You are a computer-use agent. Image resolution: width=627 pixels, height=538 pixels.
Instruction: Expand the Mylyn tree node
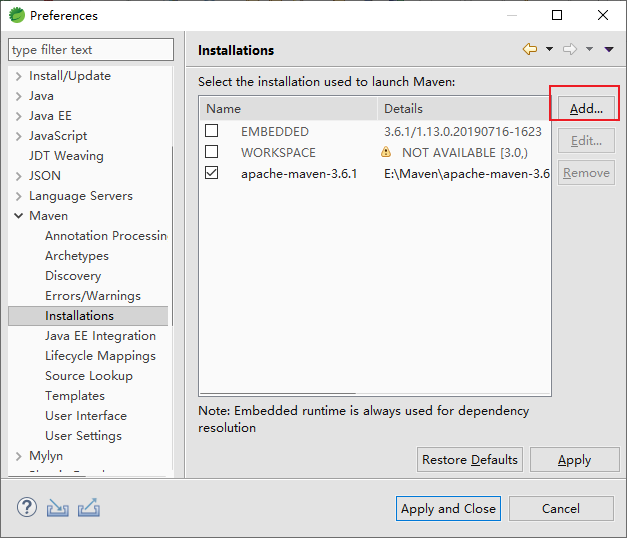(x=18, y=456)
